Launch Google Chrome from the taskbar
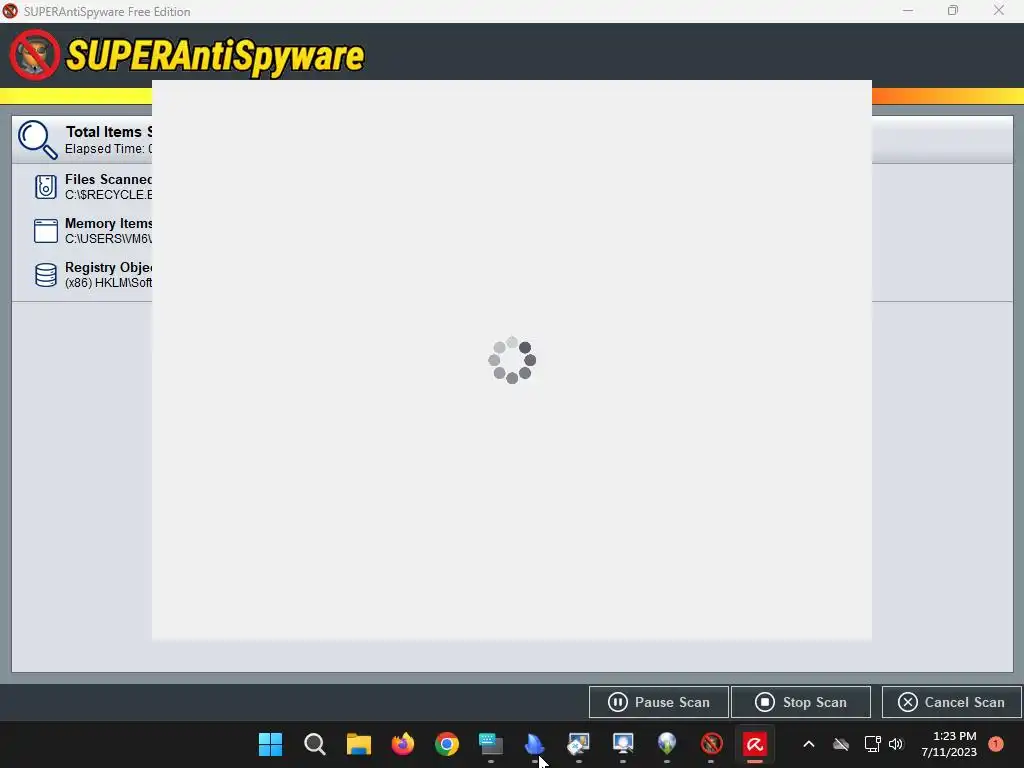 click(447, 744)
